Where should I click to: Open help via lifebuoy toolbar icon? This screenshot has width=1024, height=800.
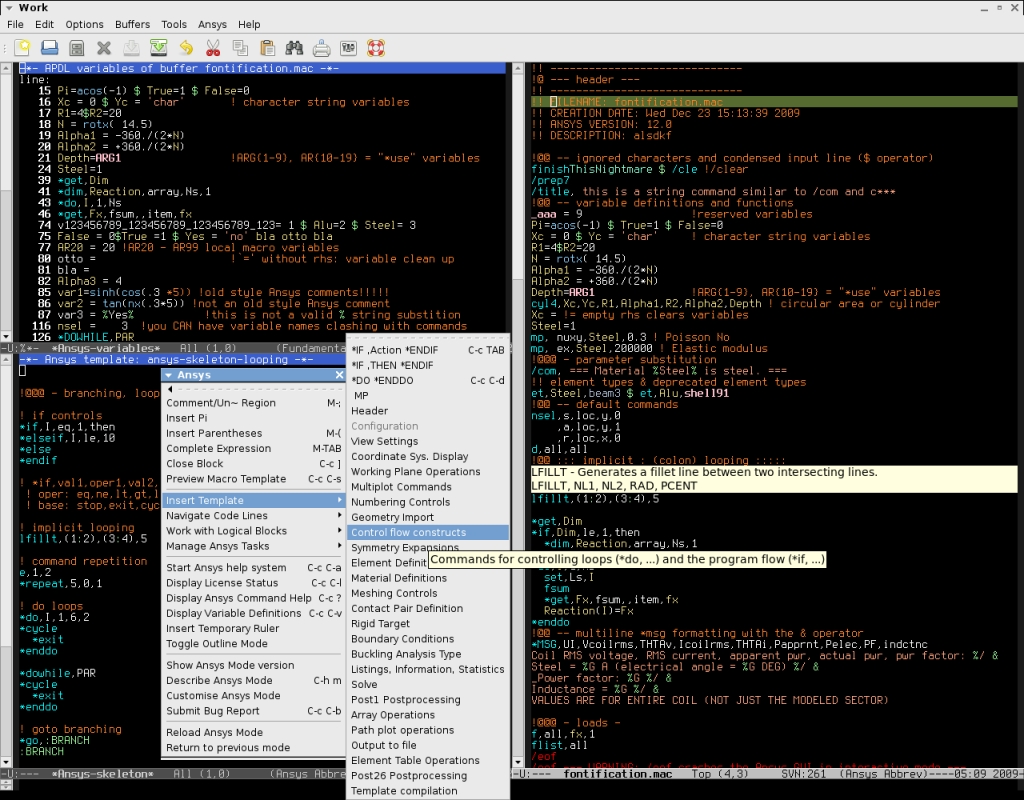point(376,48)
